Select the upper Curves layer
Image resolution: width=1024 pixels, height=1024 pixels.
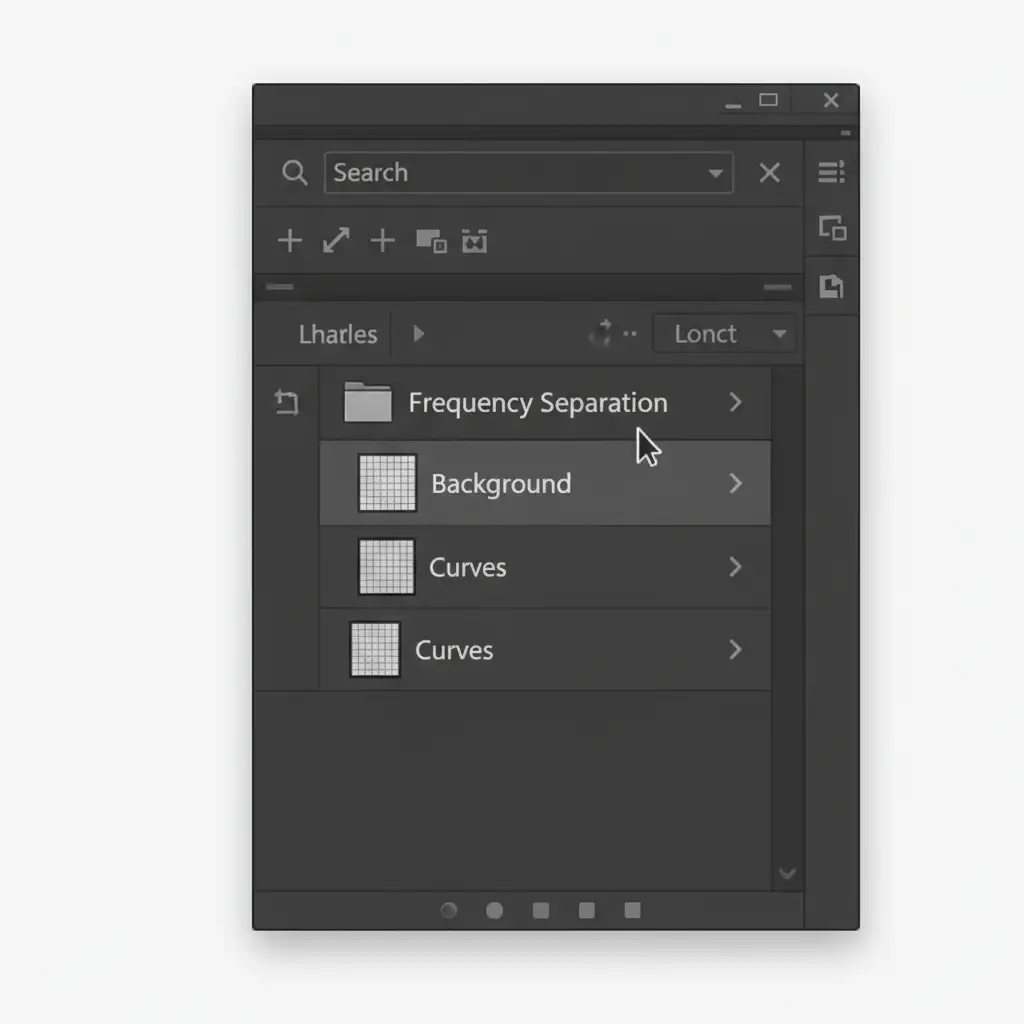(x=467, y=567)
